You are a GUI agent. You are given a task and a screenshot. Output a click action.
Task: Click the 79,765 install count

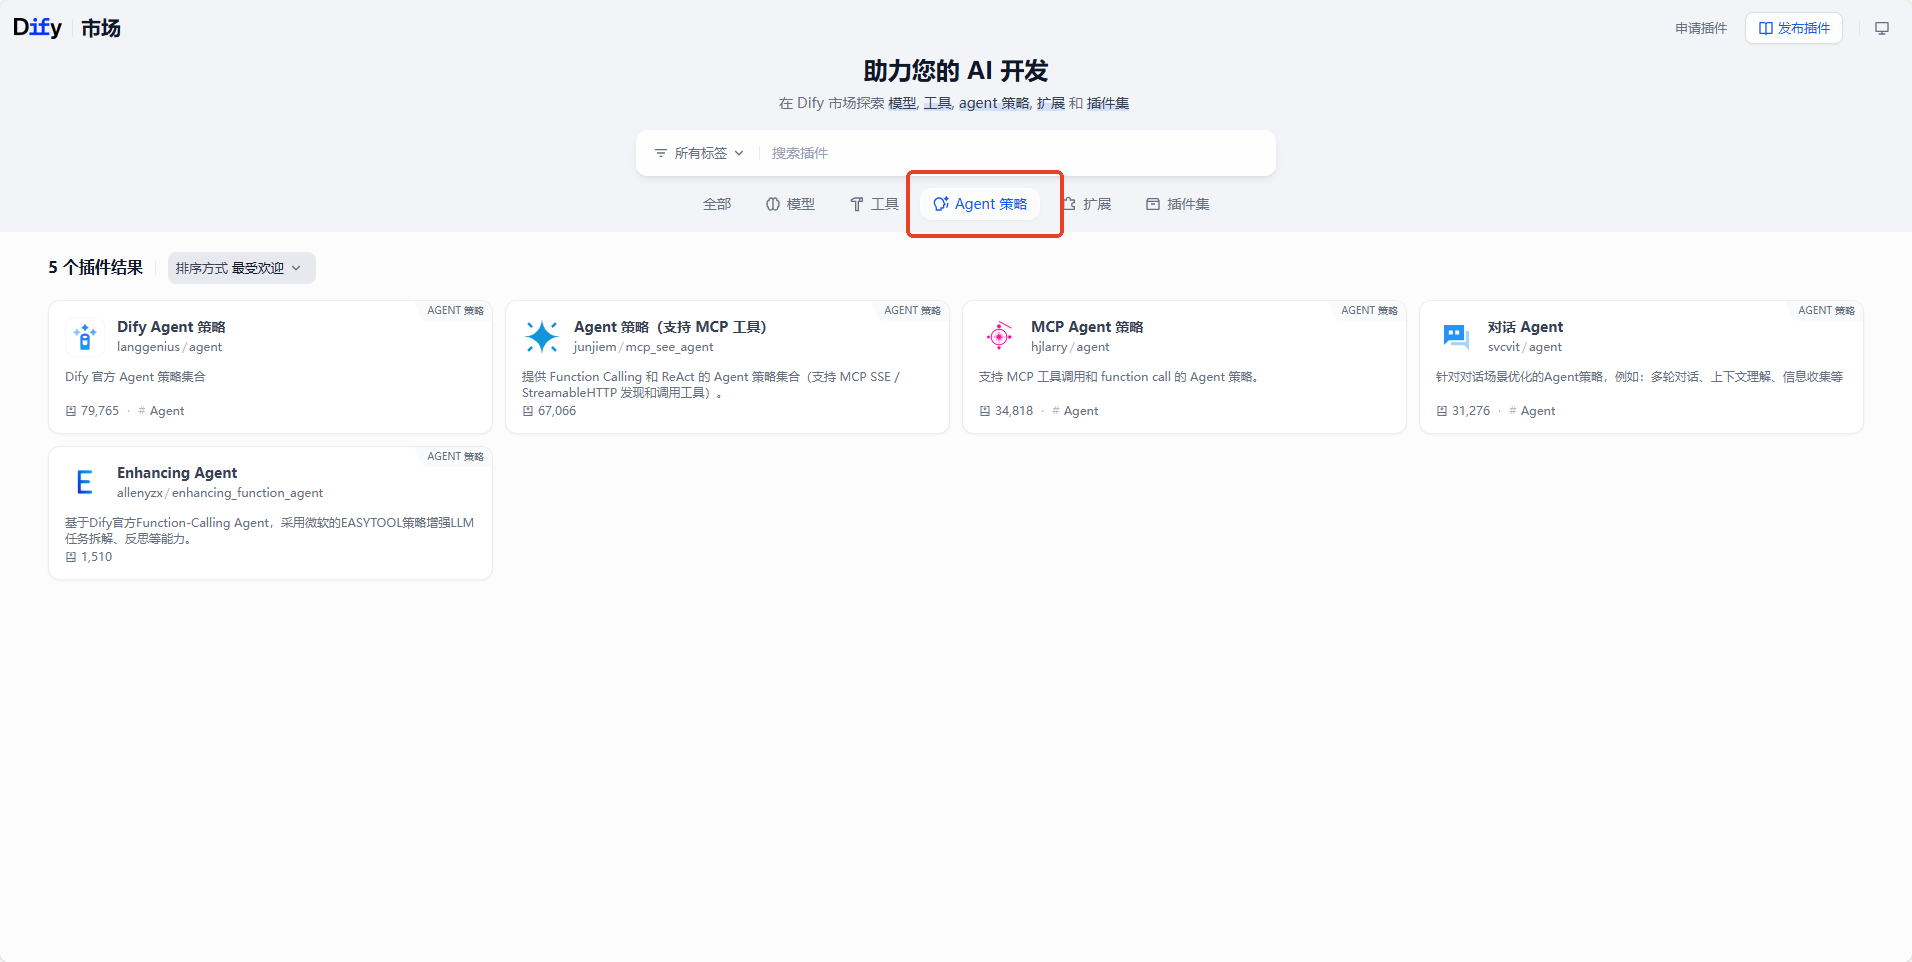coord(92,411)
